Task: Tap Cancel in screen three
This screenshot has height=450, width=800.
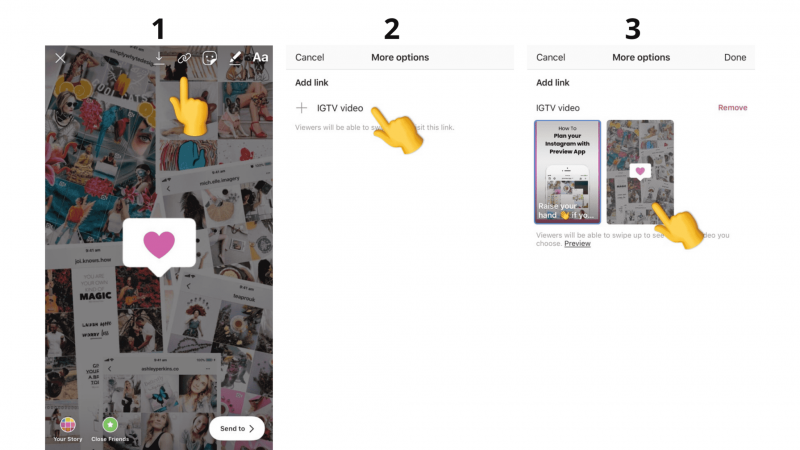Action: click(551, 57)
